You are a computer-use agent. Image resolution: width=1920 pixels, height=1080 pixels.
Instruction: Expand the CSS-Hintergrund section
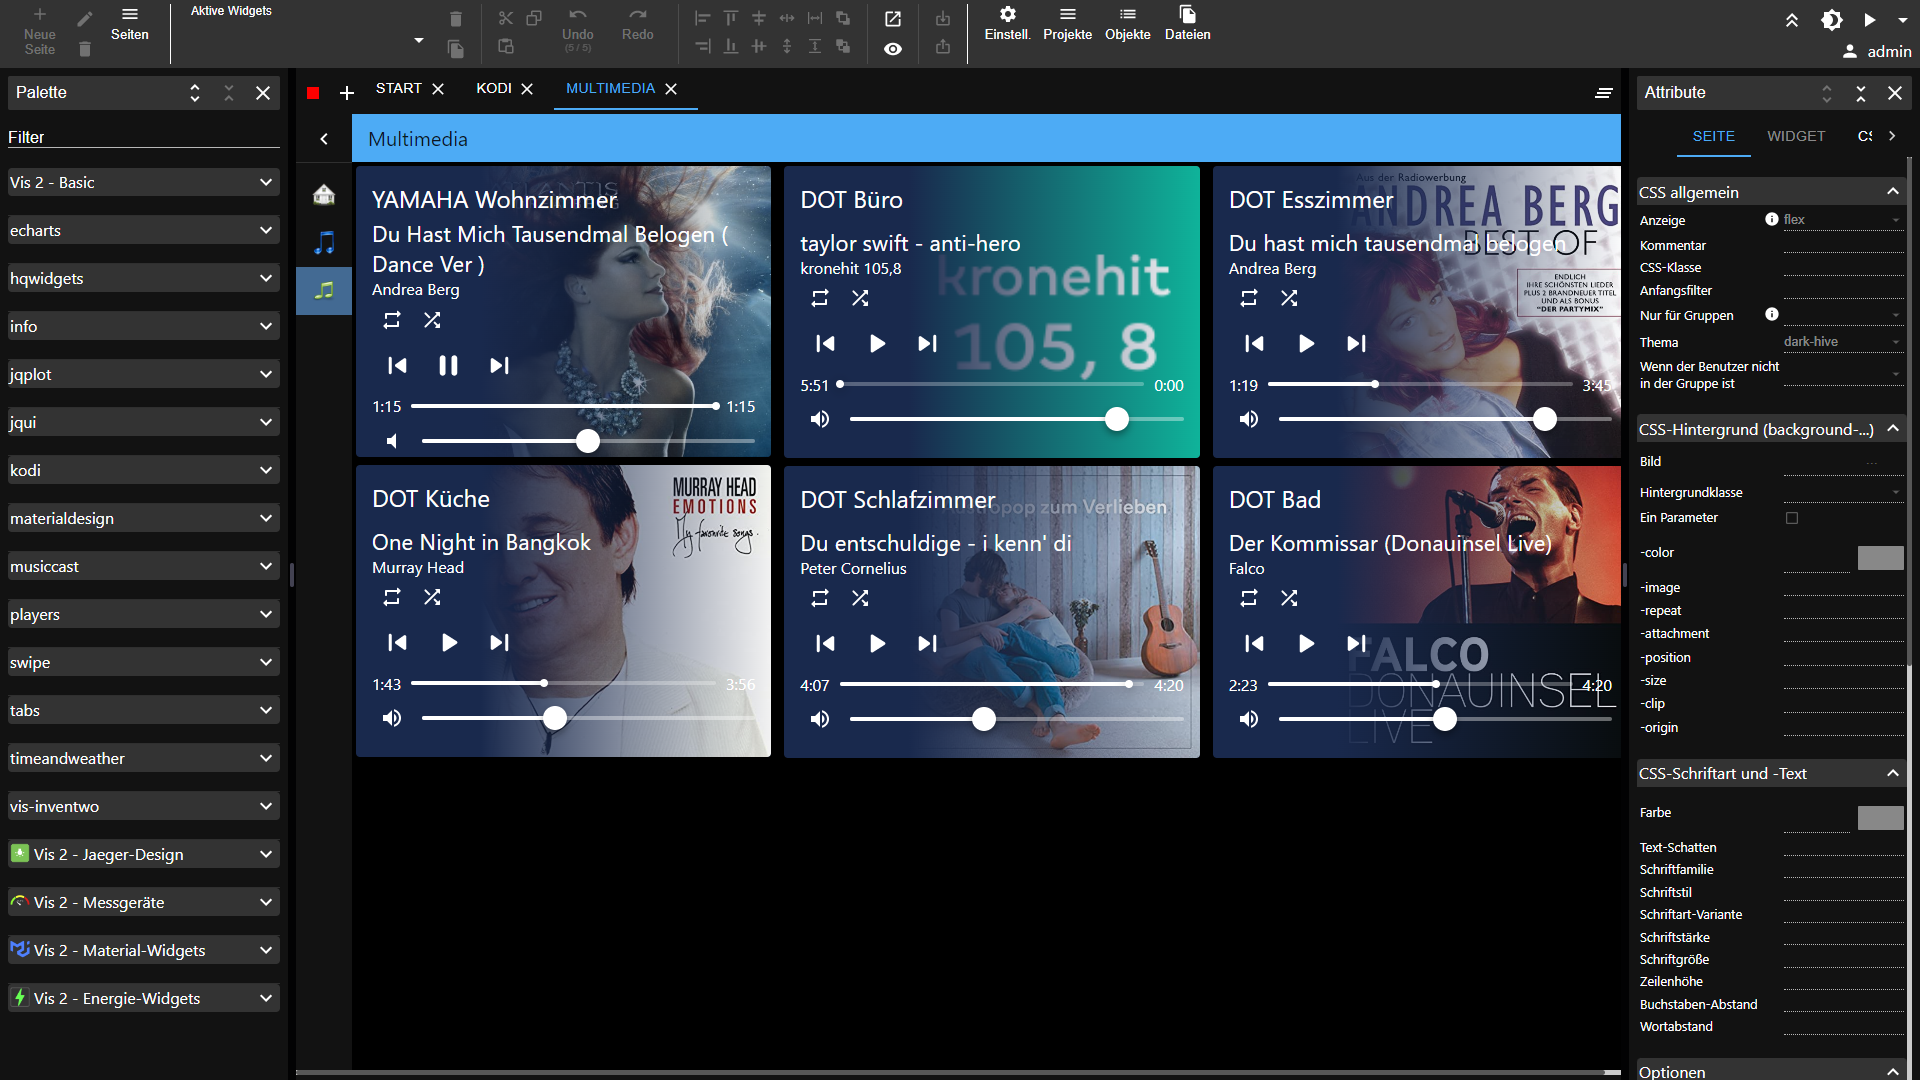(1888, 431)
